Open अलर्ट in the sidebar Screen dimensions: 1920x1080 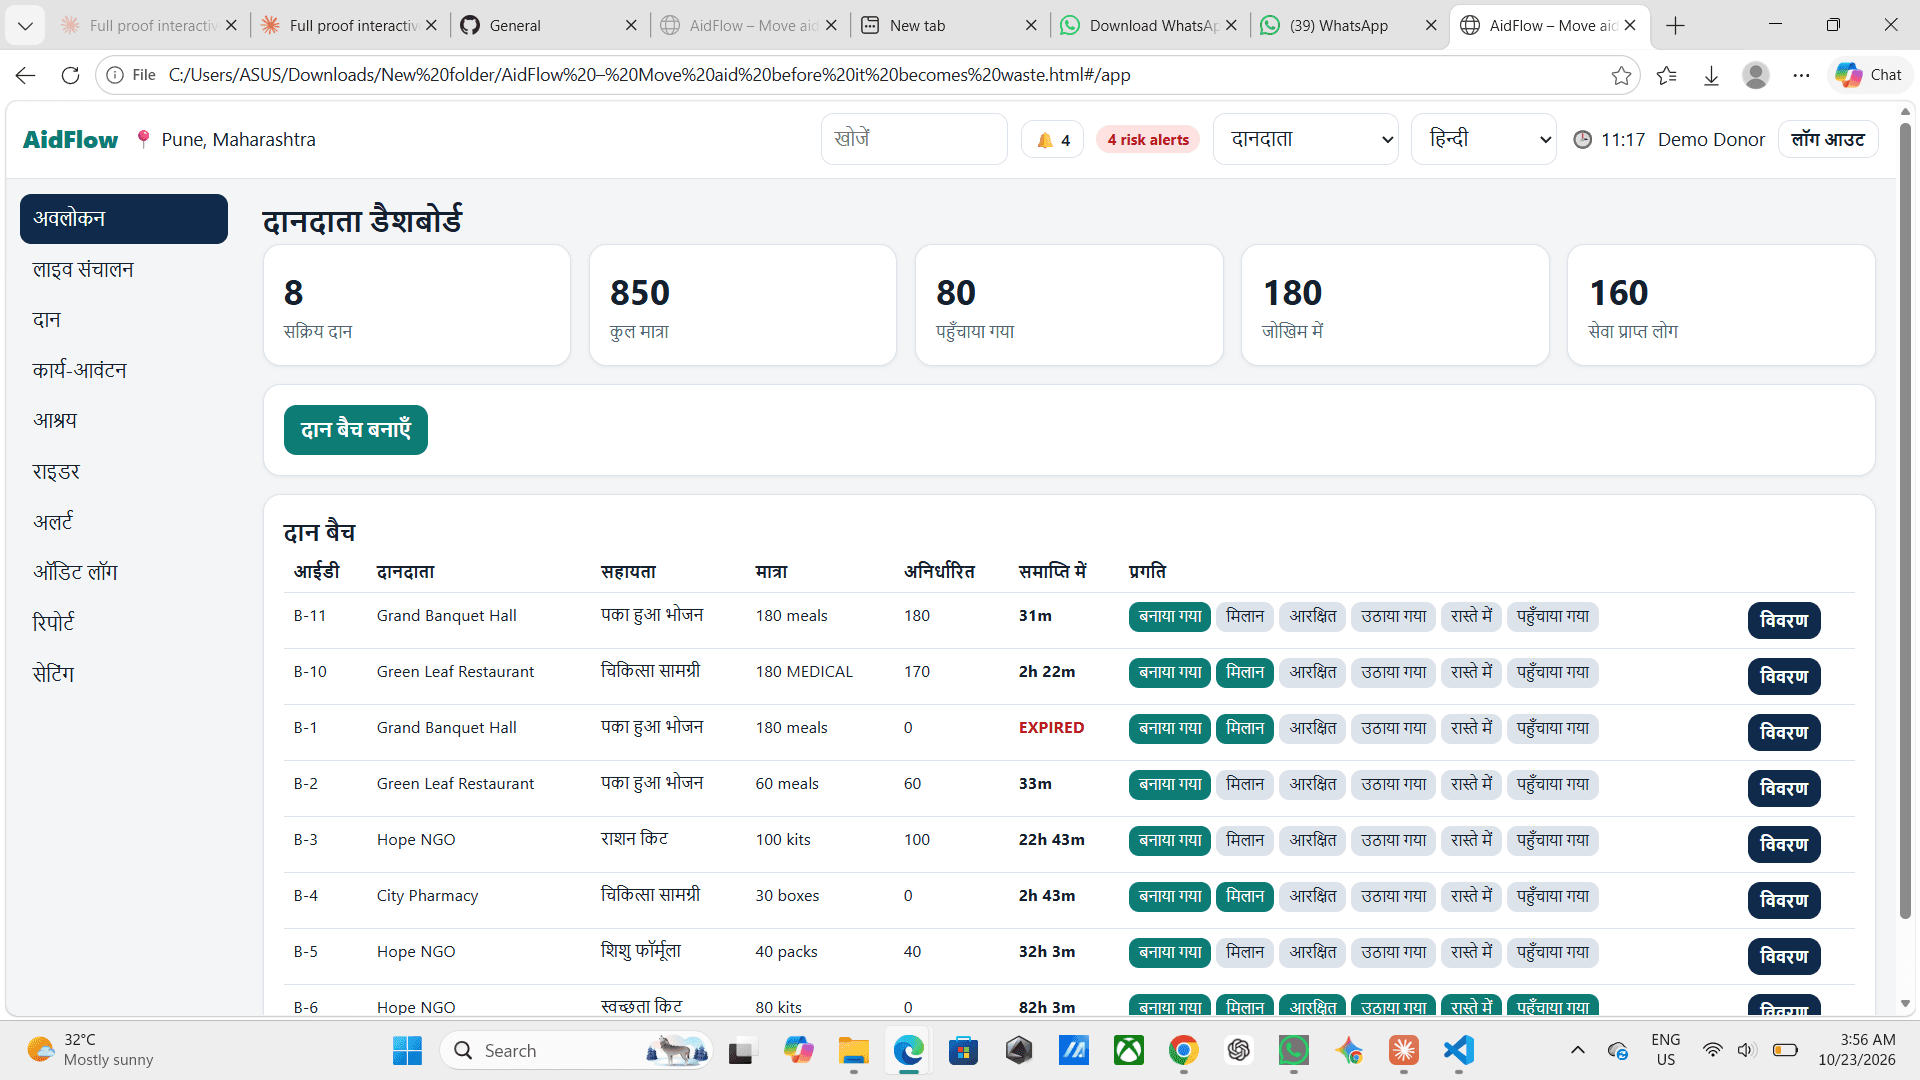(124, 522)
